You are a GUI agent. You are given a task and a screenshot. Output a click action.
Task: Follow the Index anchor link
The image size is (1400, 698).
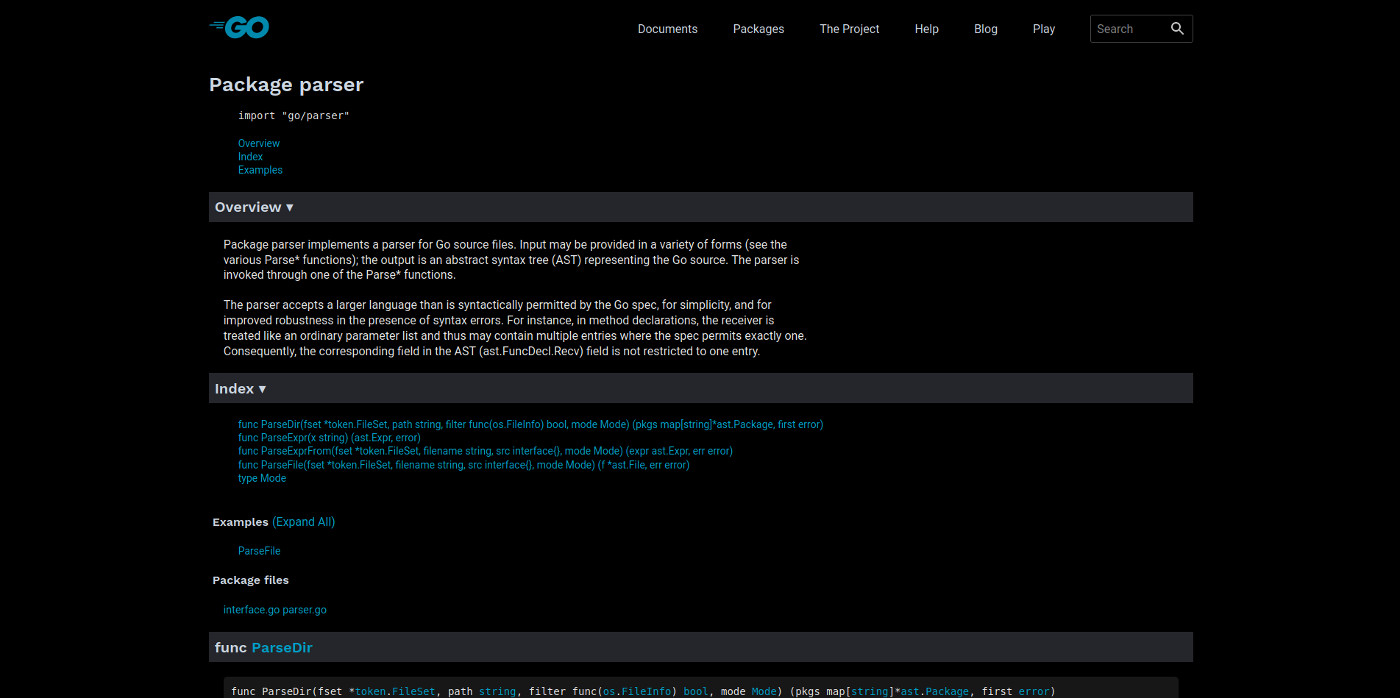(250, 156)
